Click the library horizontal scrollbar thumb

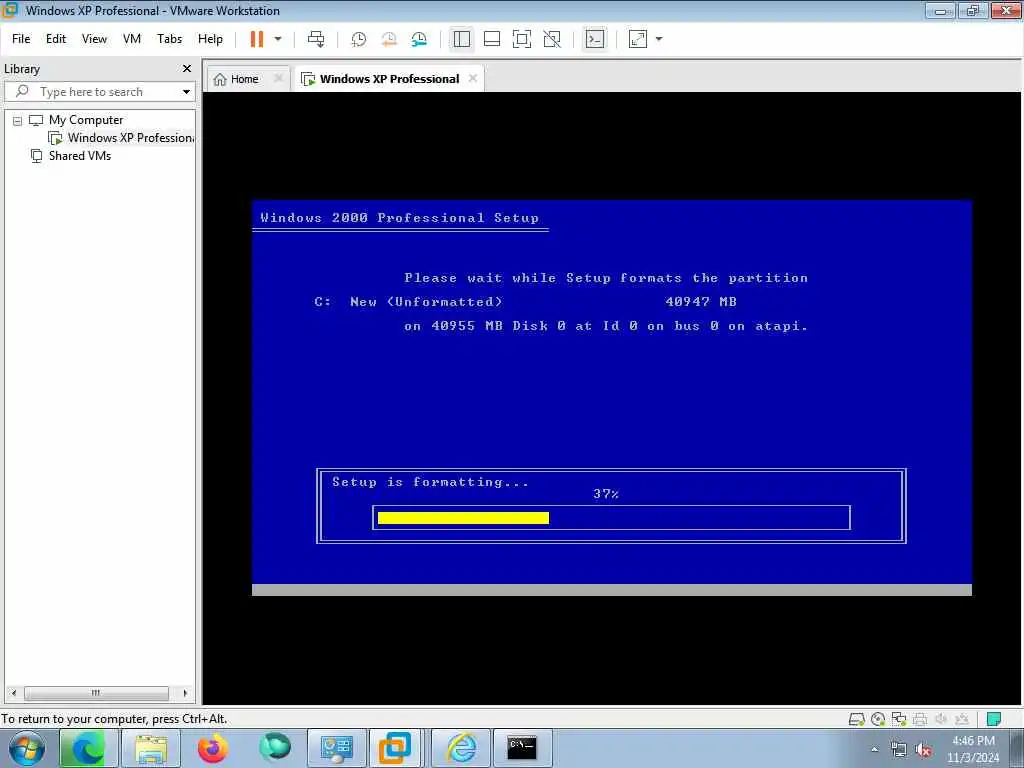click(96, 693)
